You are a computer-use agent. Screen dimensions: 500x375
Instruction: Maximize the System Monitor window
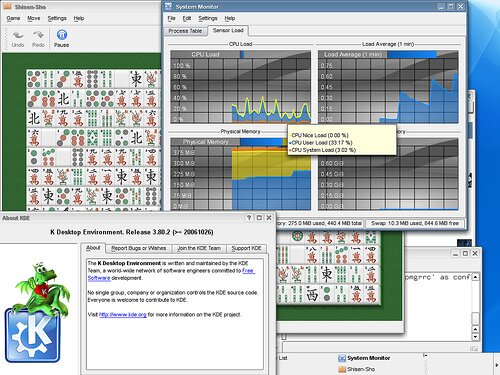point(451,6)
